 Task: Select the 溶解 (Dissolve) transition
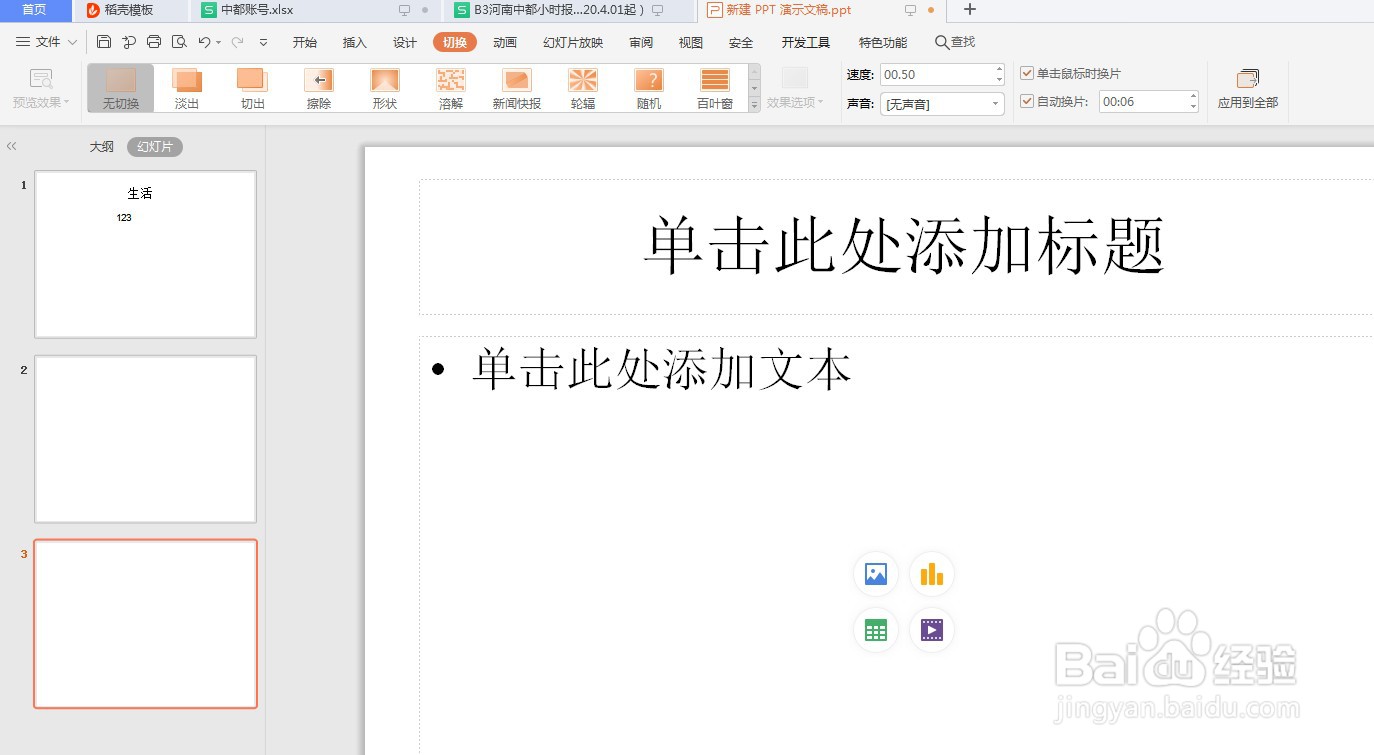[x=450, y=87]
